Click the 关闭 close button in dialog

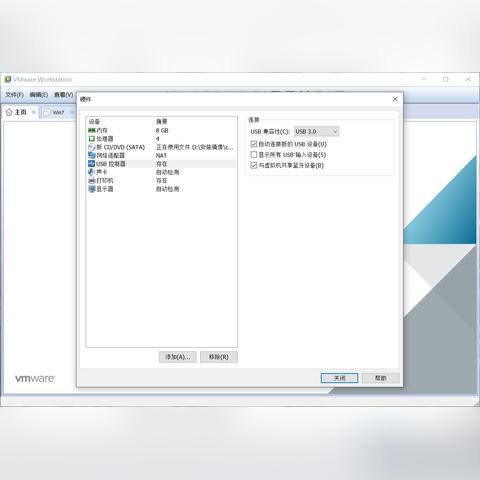pos(339,378)
